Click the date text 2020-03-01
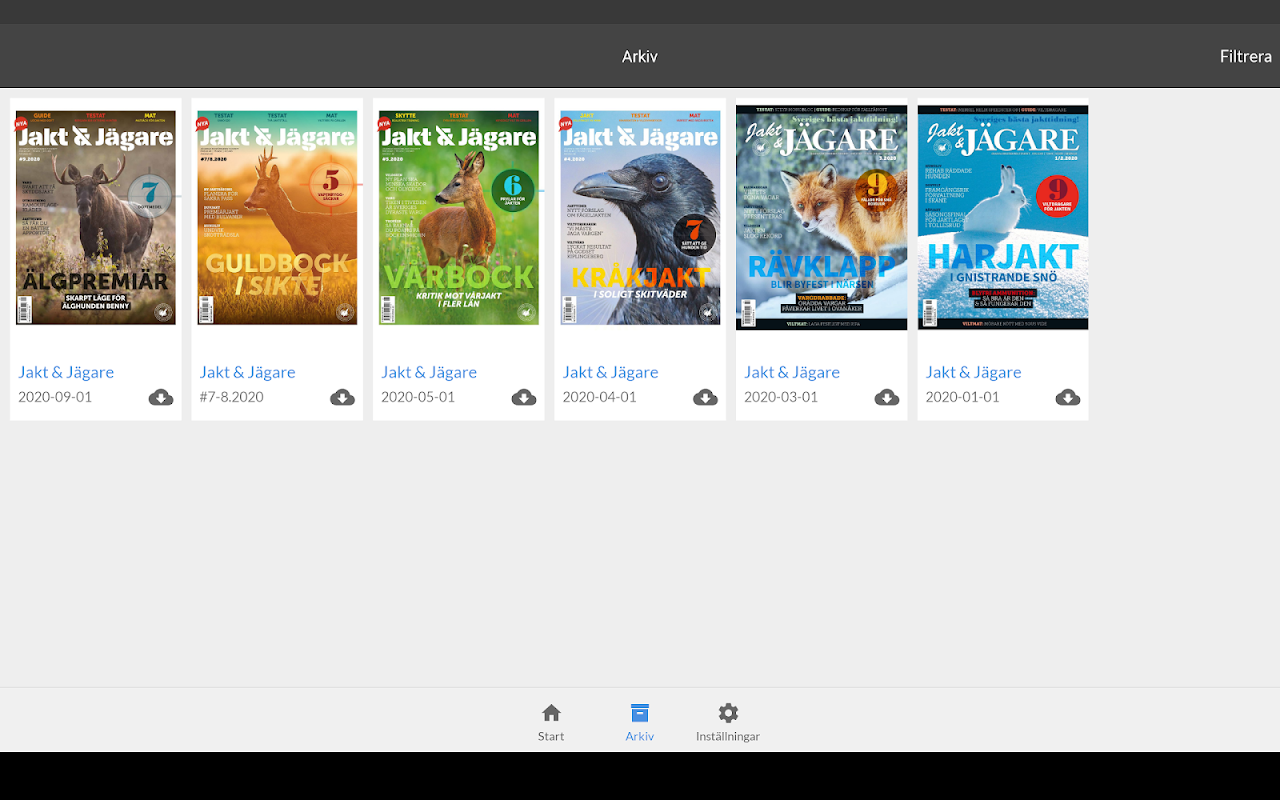 pos(781,397)
